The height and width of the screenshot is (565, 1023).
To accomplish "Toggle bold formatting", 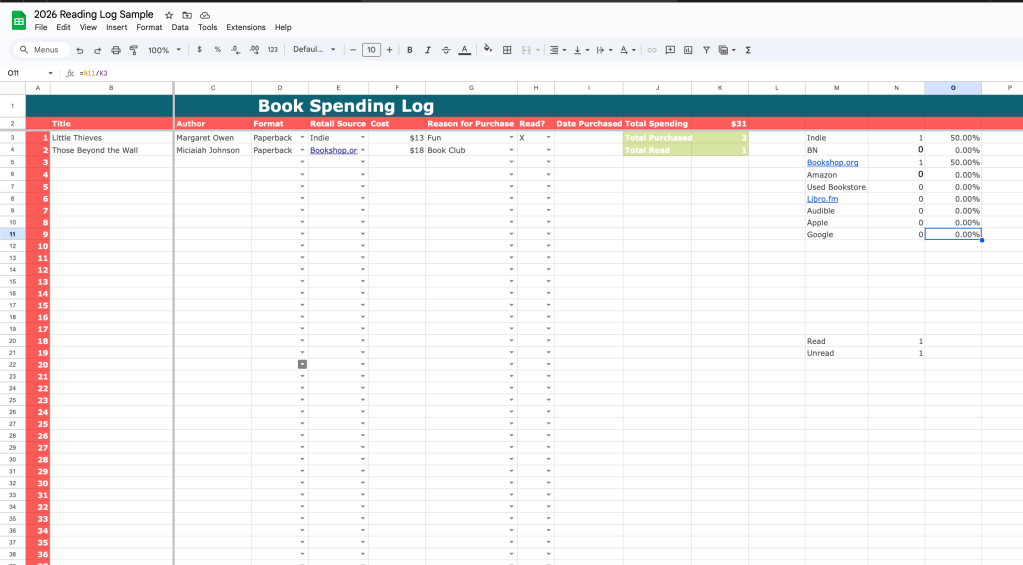I will [x=409, y=50].
